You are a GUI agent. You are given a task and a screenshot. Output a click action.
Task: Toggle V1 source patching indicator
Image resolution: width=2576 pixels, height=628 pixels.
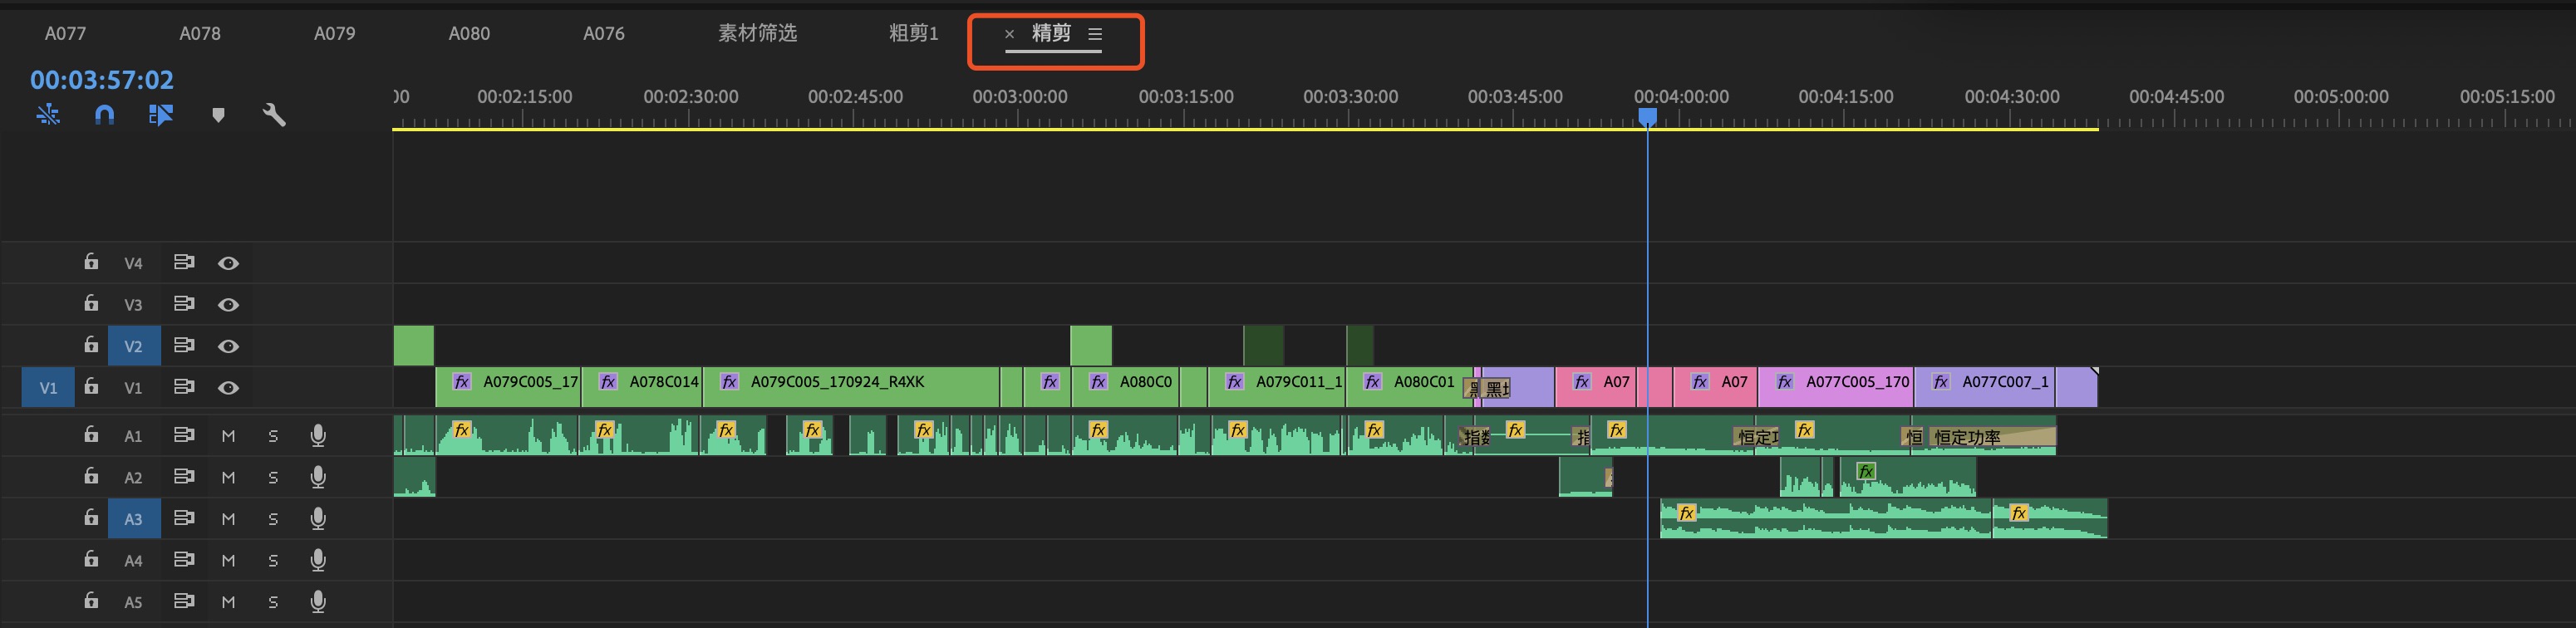coord(48,388)
